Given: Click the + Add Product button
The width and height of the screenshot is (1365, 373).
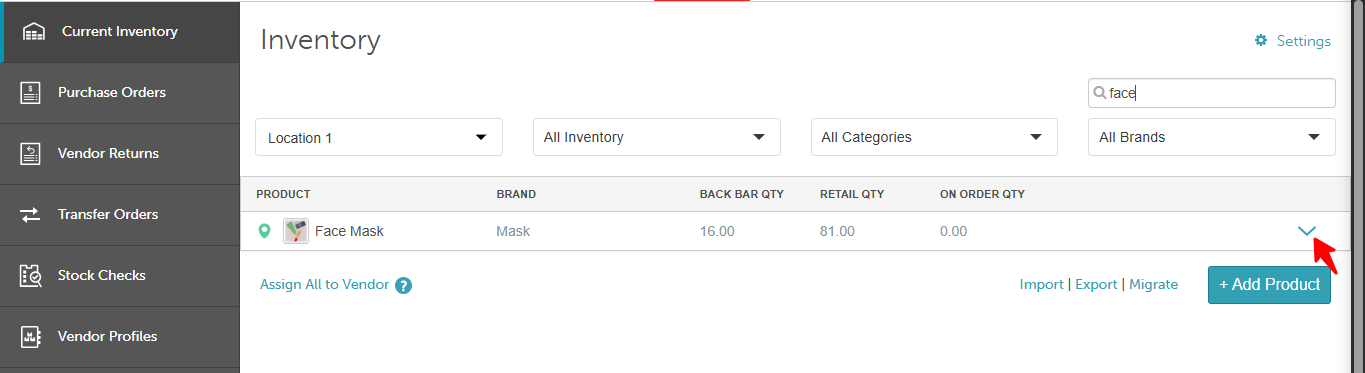Looking at the screenshot, I should (x=1269, y=284).
